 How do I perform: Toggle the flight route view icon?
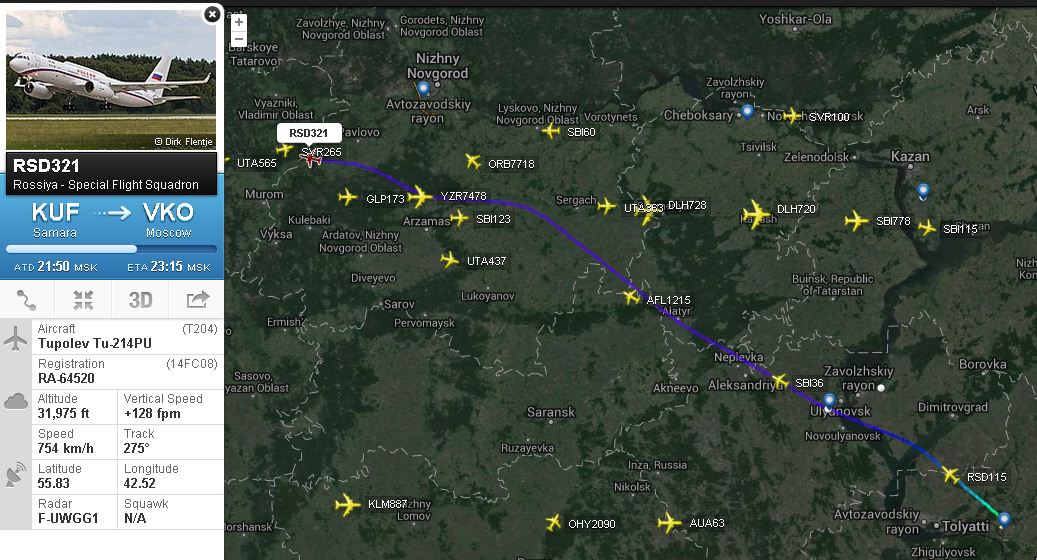pyautogui.click(x=27, y=300)
